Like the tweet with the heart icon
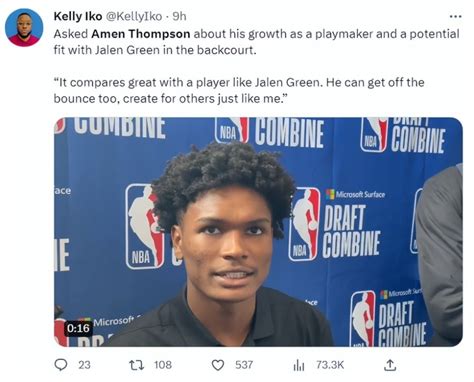This screenshot has width=474, height=382. click(218, 365)
